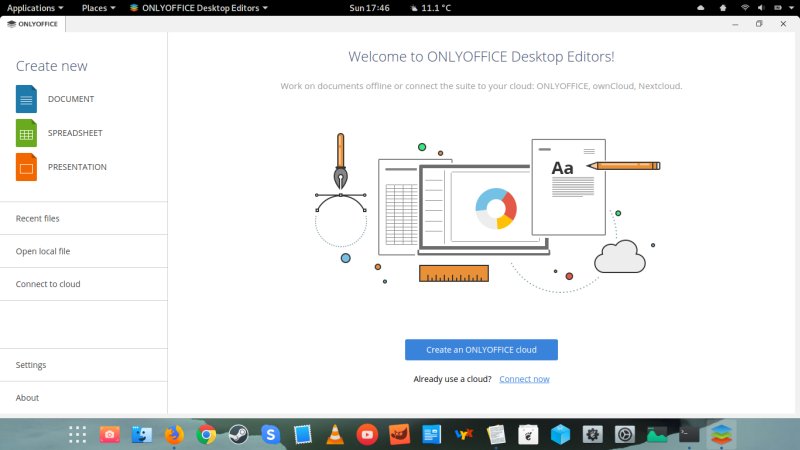Image resolution: width=800 pixels, height=450 pixels.
Task: Launch Google Chrome from the dock
Action: point(206,435)
